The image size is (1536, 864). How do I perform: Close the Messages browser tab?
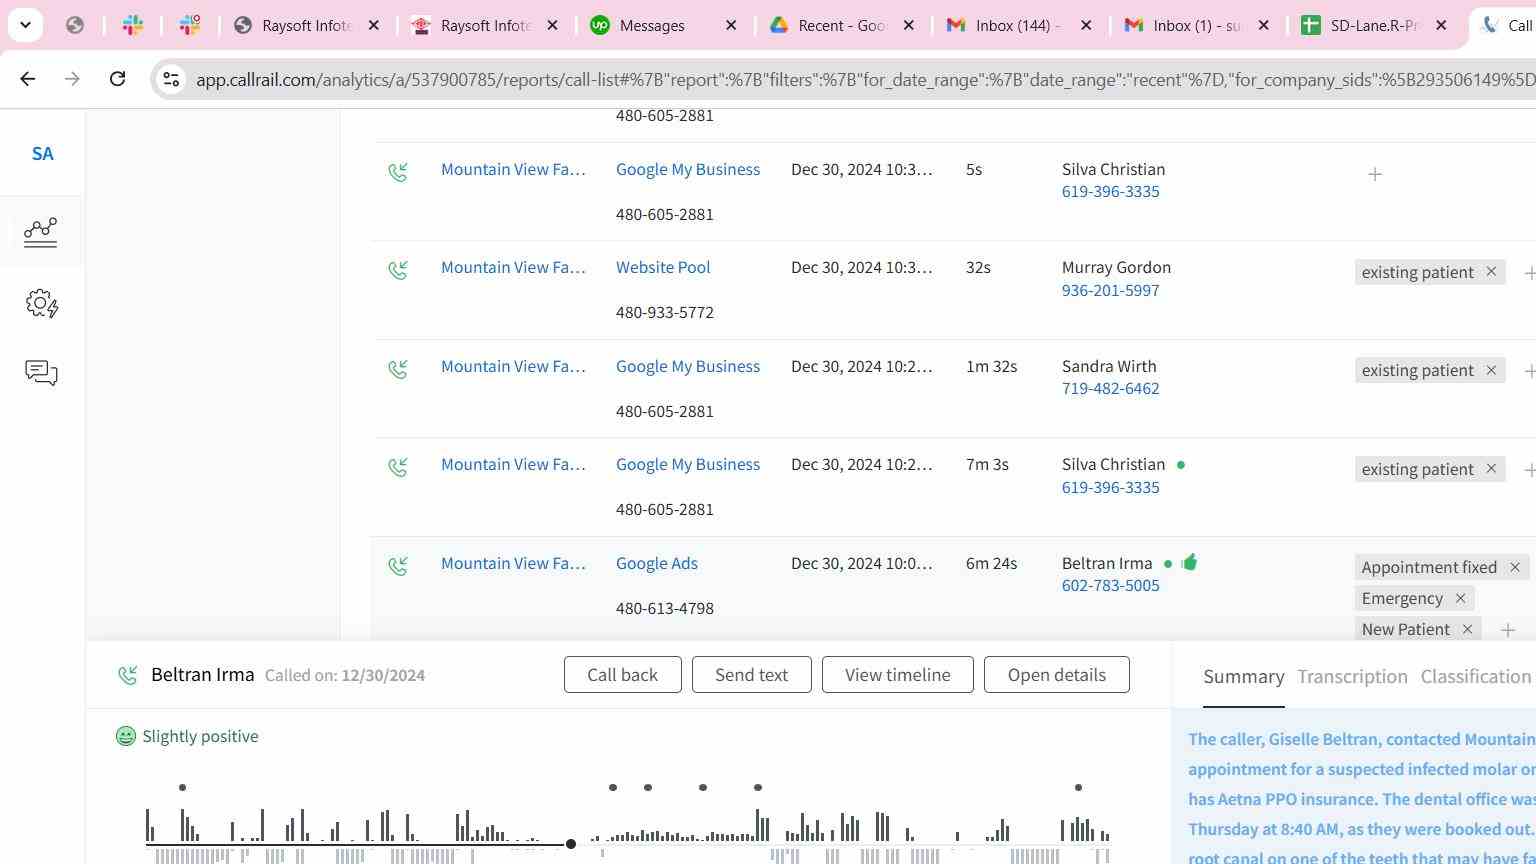[x=731, y=26]
